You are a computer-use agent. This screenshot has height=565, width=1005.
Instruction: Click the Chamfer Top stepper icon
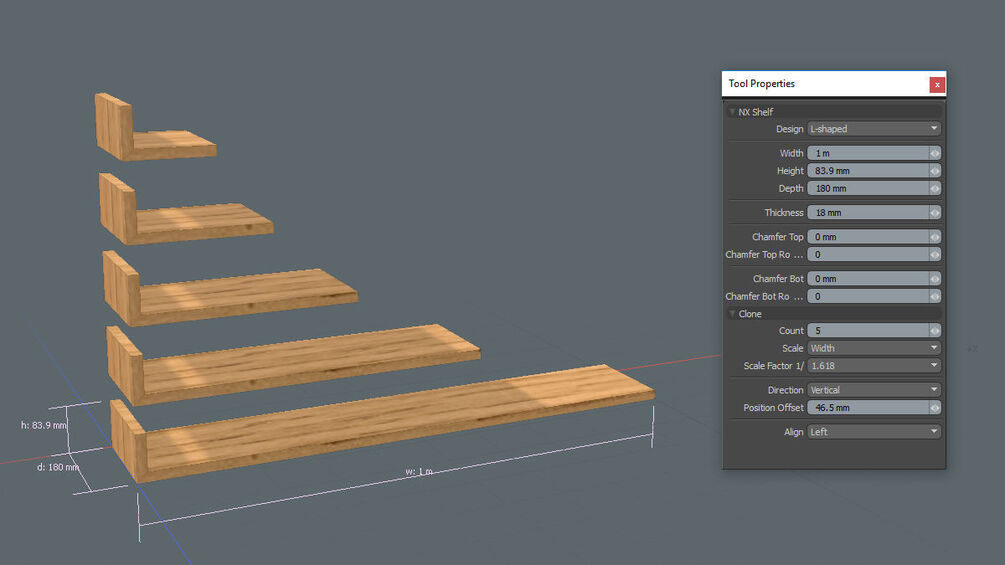click(x=935, y=237)
